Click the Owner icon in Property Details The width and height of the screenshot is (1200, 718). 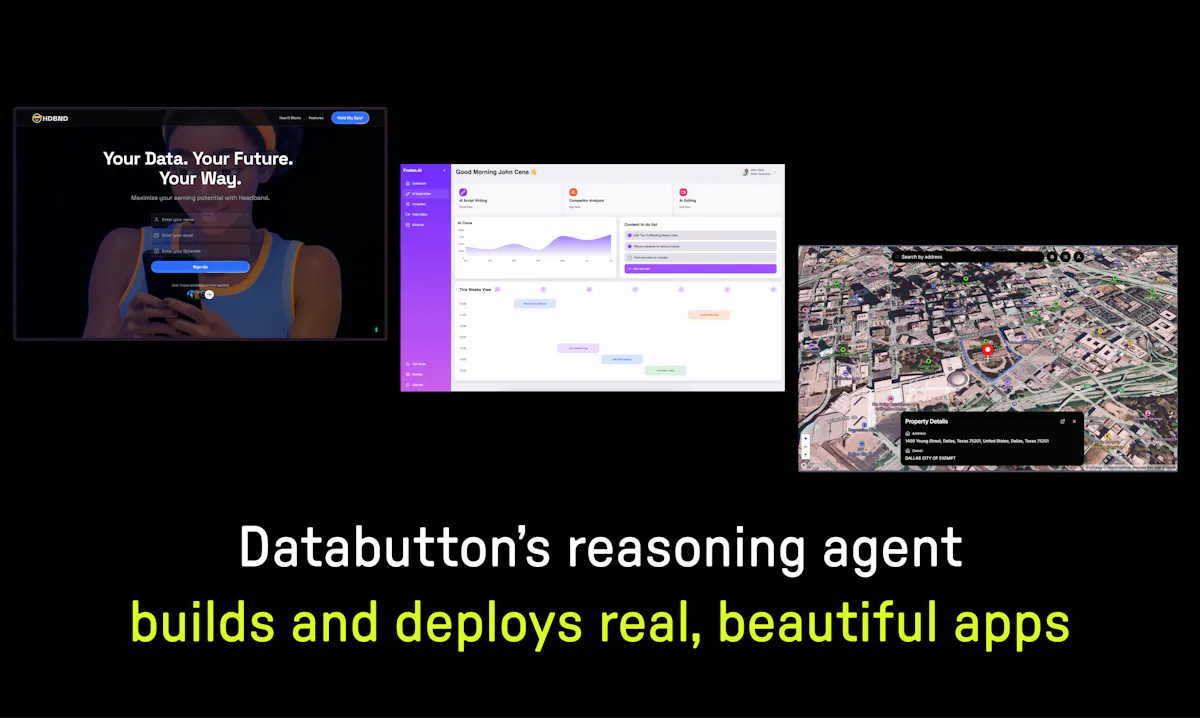908,451
